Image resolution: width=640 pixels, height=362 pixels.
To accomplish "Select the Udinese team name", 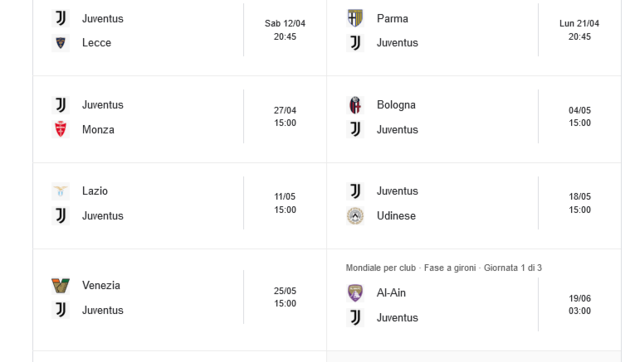I will [x=396, y=216].
